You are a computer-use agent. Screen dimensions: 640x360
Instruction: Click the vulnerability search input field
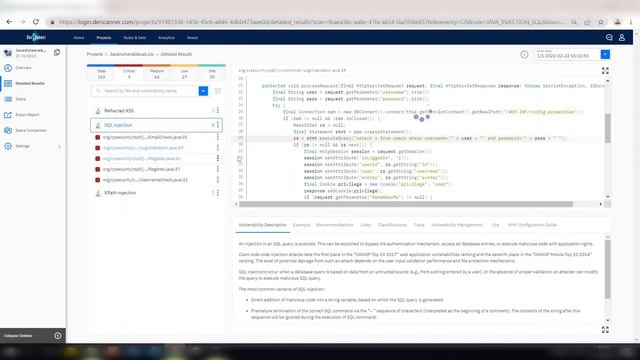coord(145,91)
